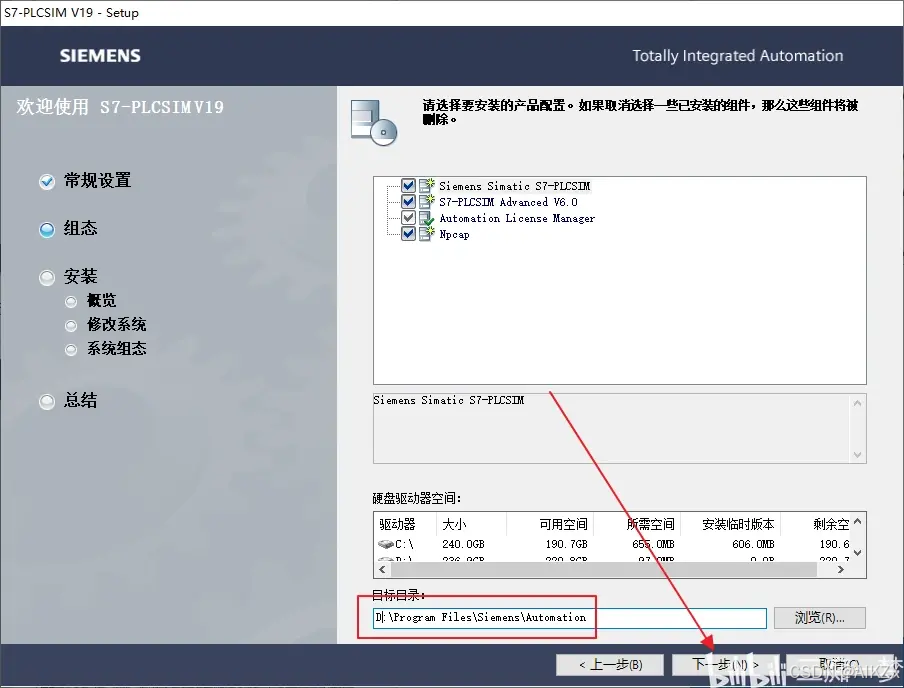The height and width of the screenshot is (688, 904).
Task: Toggle Automation License Manager checkbox
Action: tap(408, 218)
